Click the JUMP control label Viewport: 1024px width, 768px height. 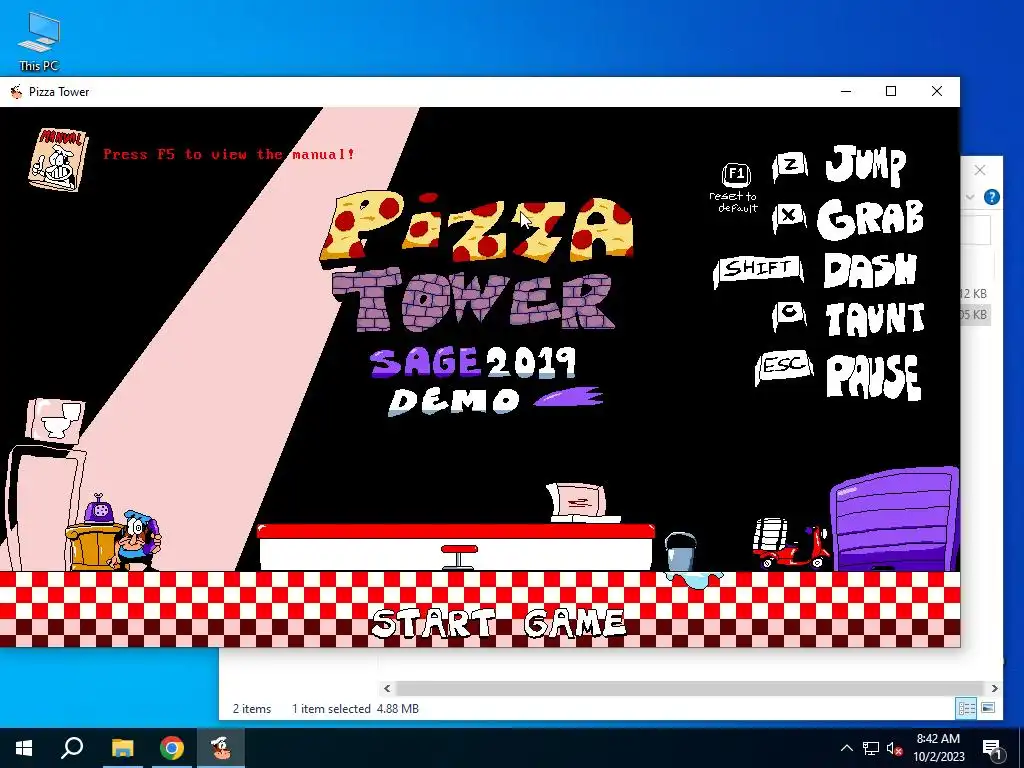(865, 166)
